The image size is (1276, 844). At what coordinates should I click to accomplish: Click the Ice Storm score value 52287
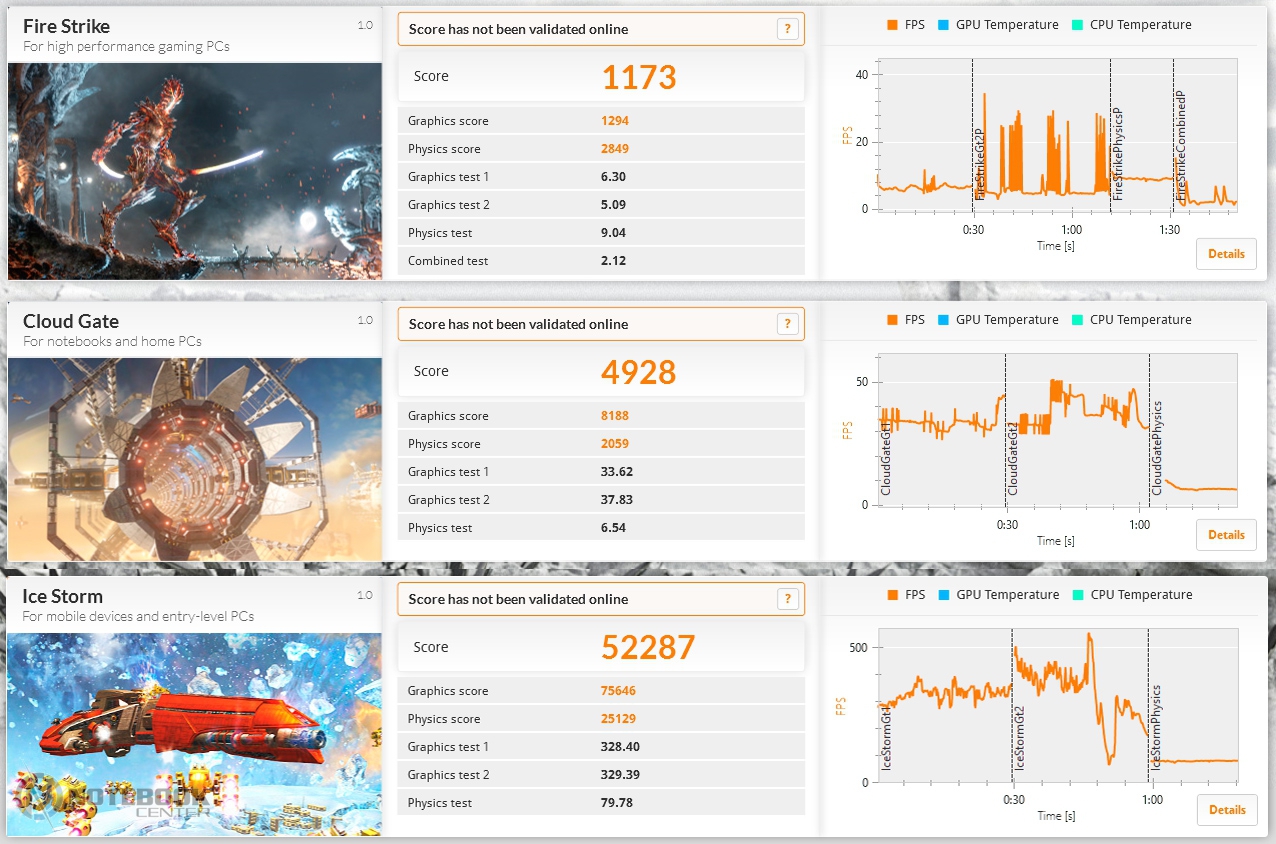point(647,647)
